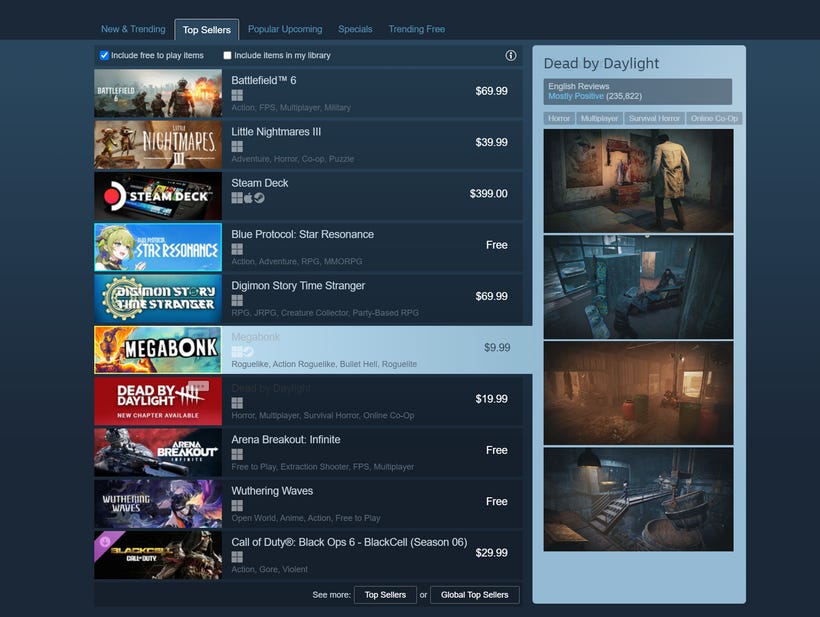The height and width of the screenshot is (617, 820).
Task: Click Blue Protocol: Star Resonance title
Action: pyautogui.click(x=302, y=234)
